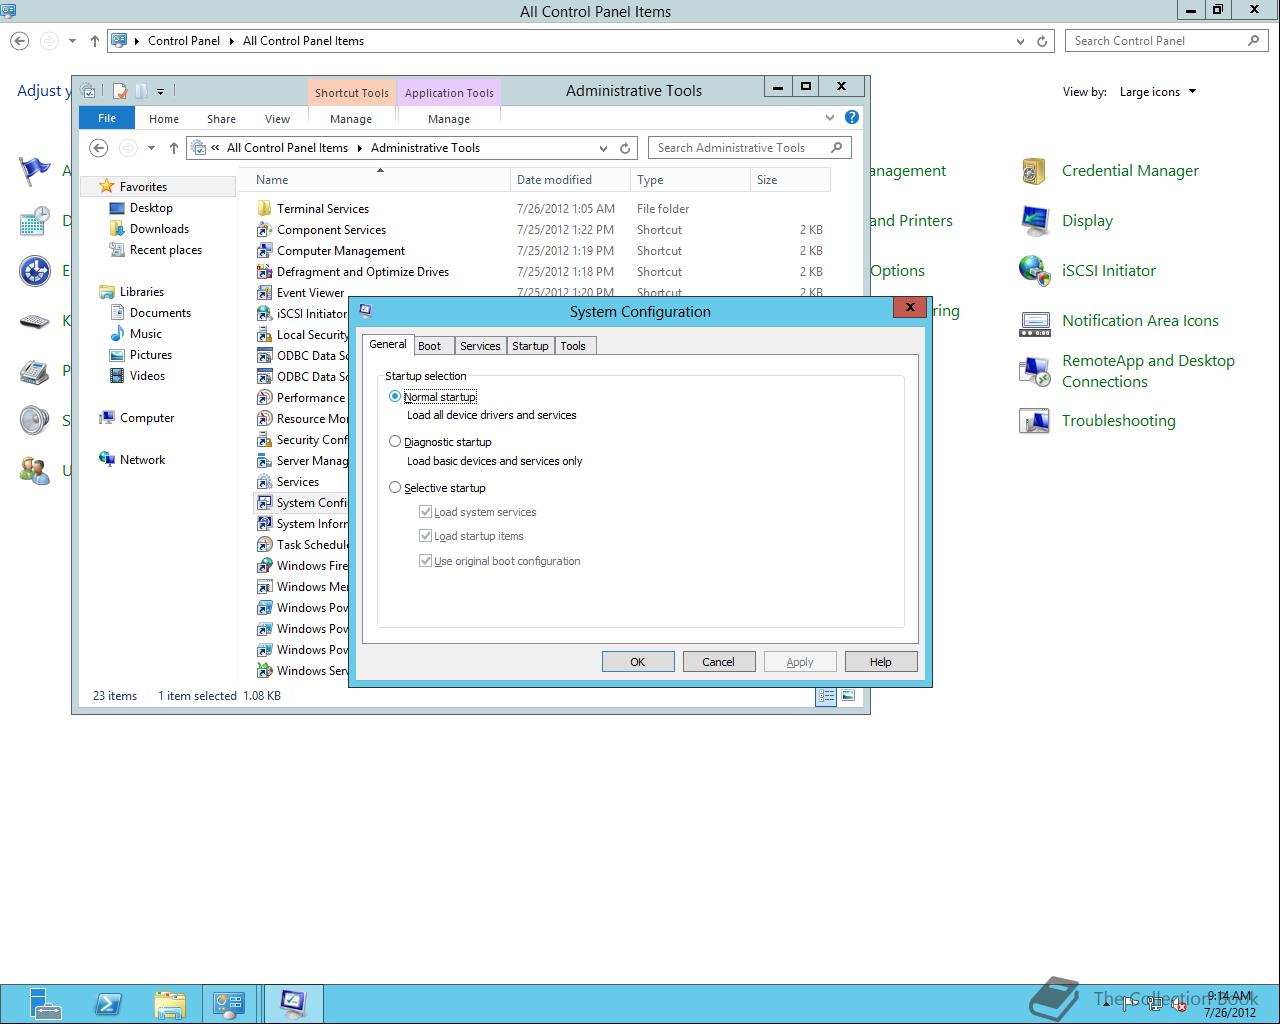Select the Component Services shortcut icon
Image resolution: width=1280 pixels, height=1024 pixels.
(264, 229)
